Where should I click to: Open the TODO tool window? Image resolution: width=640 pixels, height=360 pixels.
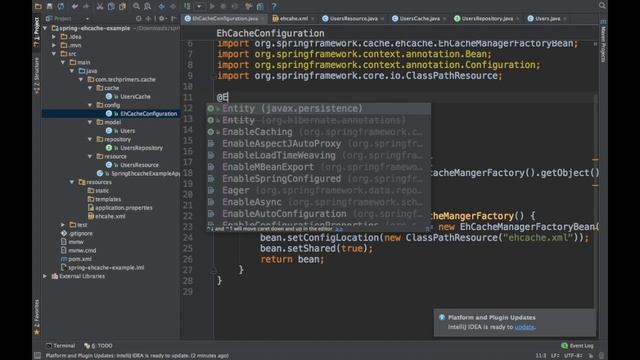pos(98,346)
